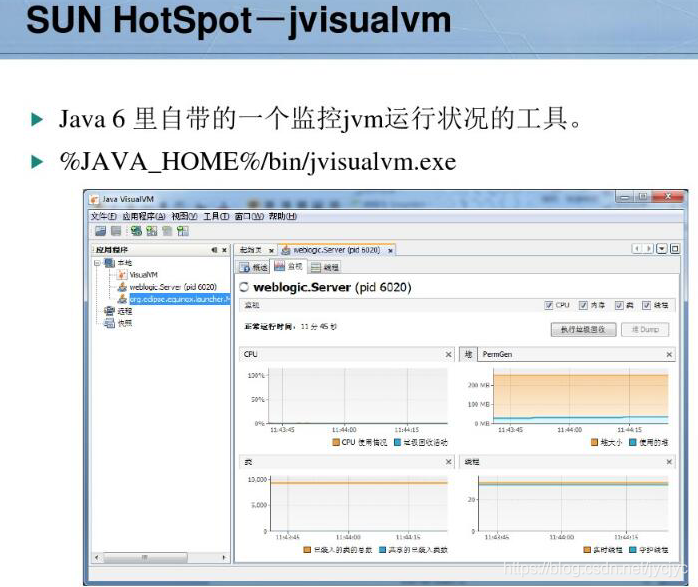Viewport: 698px width, 587px height.
Task: Click the applications panel horizontal scrollbar thumb
Action: click(145, 557)
